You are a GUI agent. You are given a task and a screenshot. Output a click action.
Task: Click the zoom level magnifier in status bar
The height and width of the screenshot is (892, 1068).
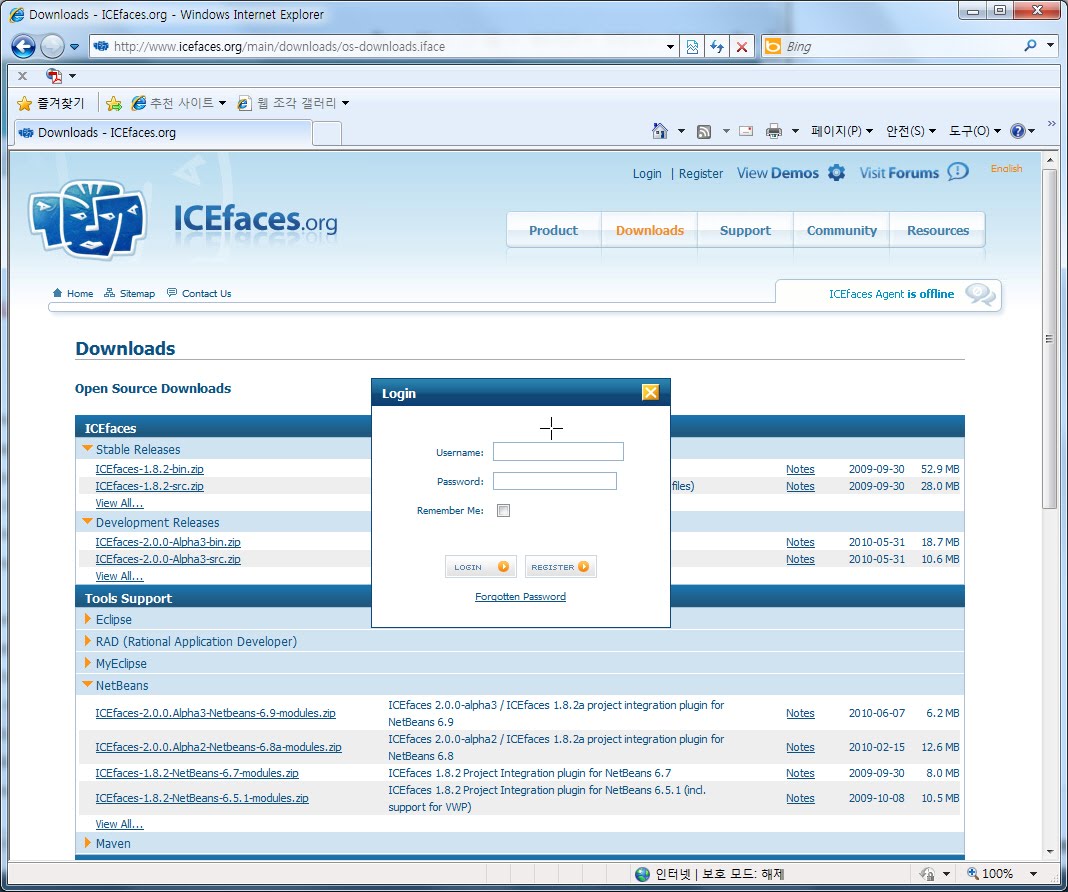(973, 873)
